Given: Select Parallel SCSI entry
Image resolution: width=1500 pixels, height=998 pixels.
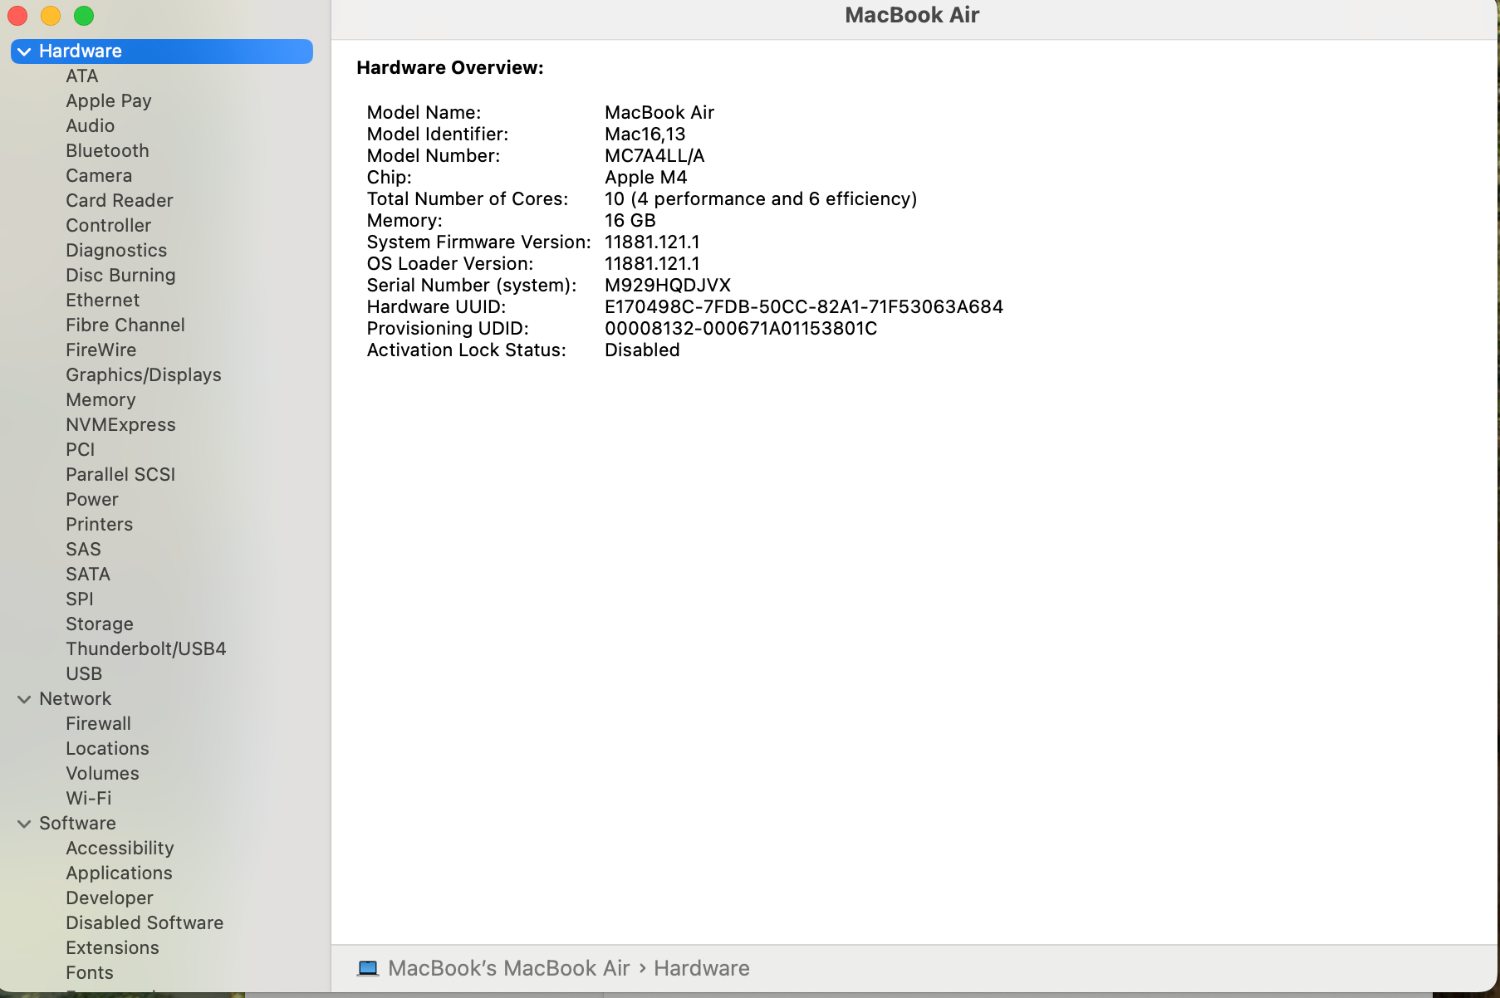Looking at the screenshot, I should pos(120,475).
